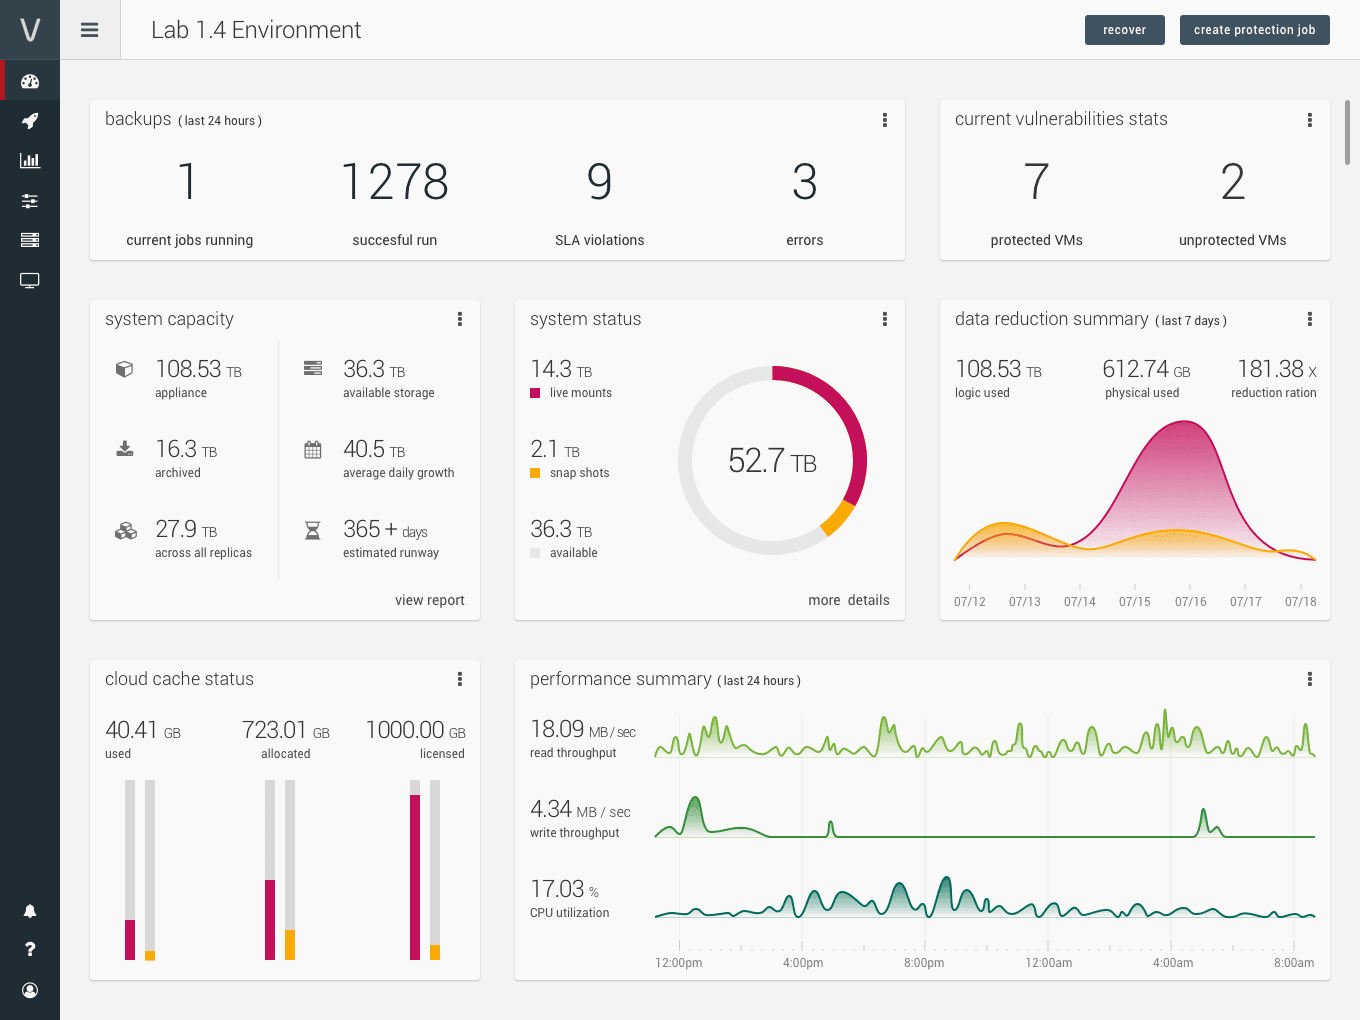Viewport: 1360px width, 1020px height.
Task: Click the page vertical scrollbar
Action: (1348, 132)
